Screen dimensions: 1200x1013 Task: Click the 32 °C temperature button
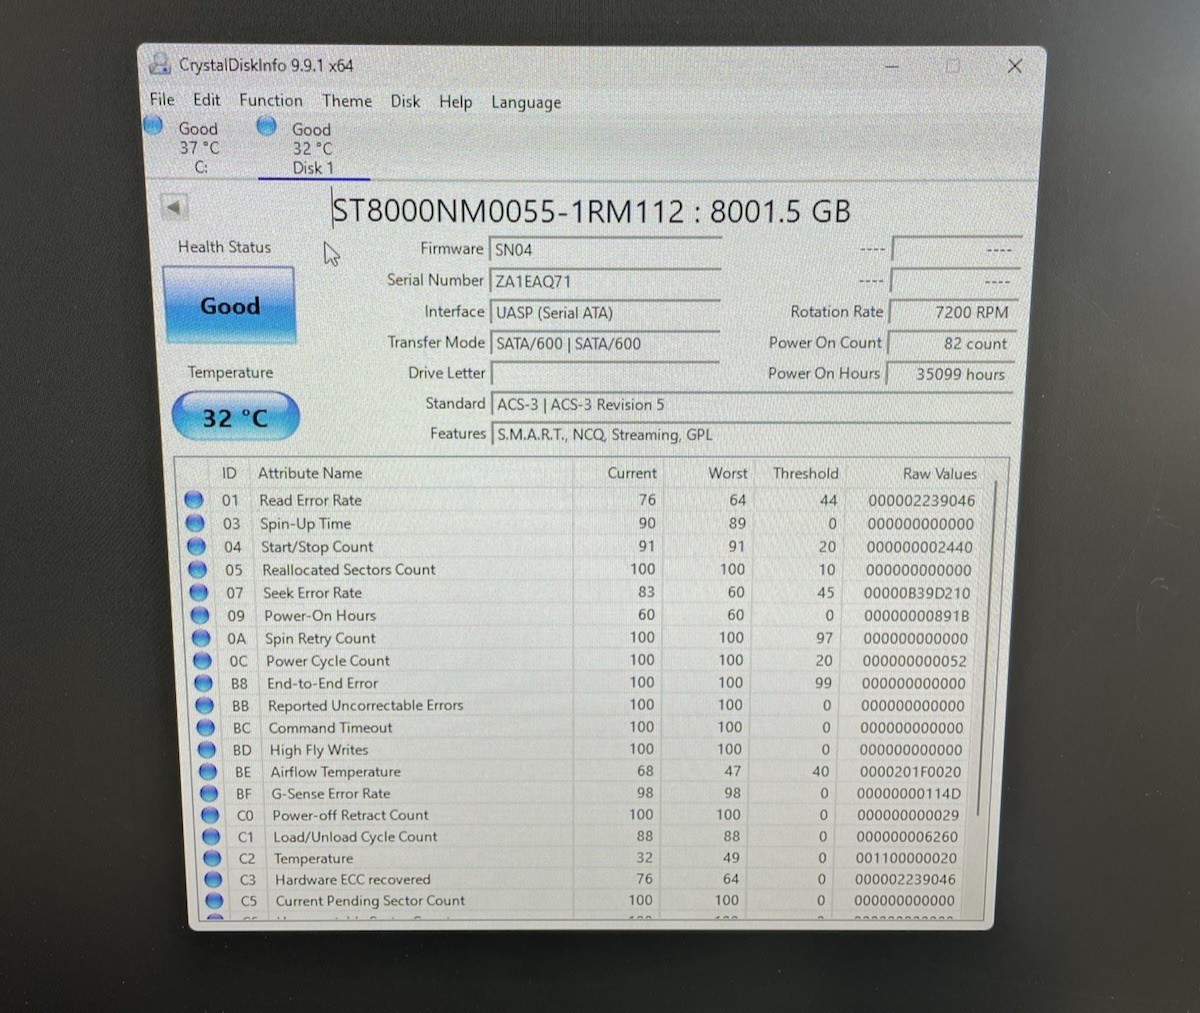tap(235, 417)
